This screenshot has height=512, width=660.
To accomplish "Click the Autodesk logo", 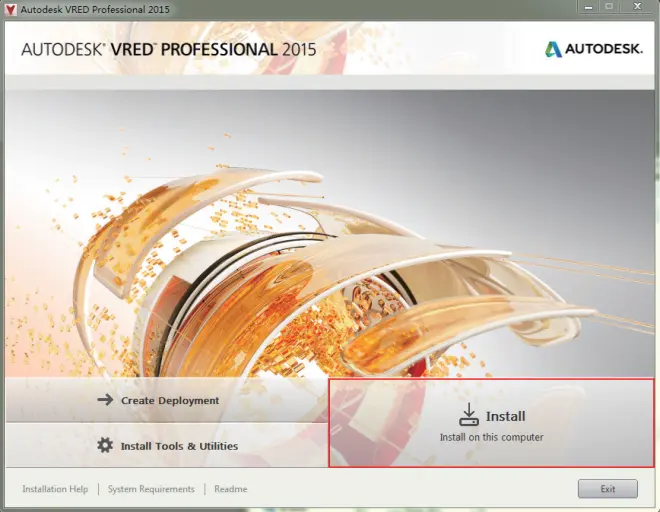I will (x=594, y=49).
